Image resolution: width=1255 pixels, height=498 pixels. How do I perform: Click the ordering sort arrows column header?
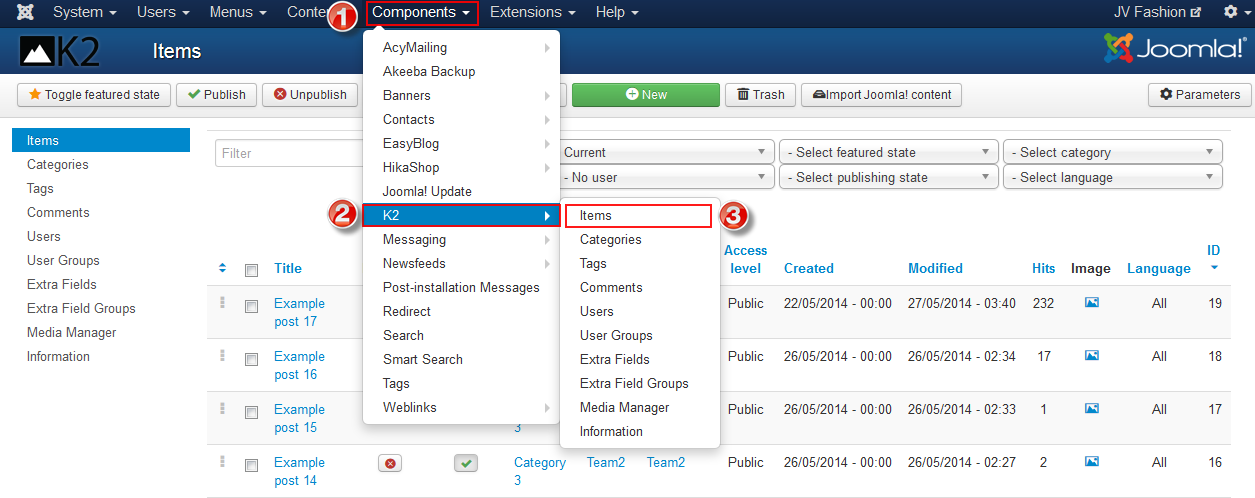pos(222,268)
